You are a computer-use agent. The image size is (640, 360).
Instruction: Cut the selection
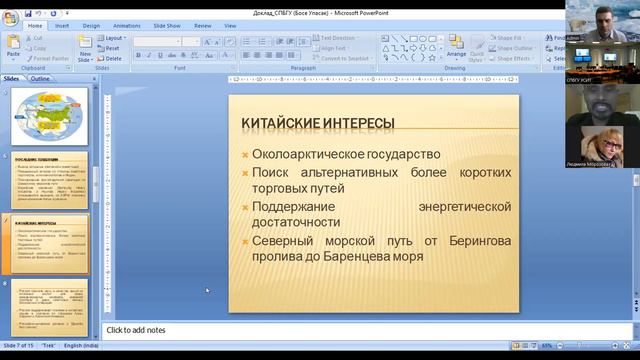pos(34,38)
